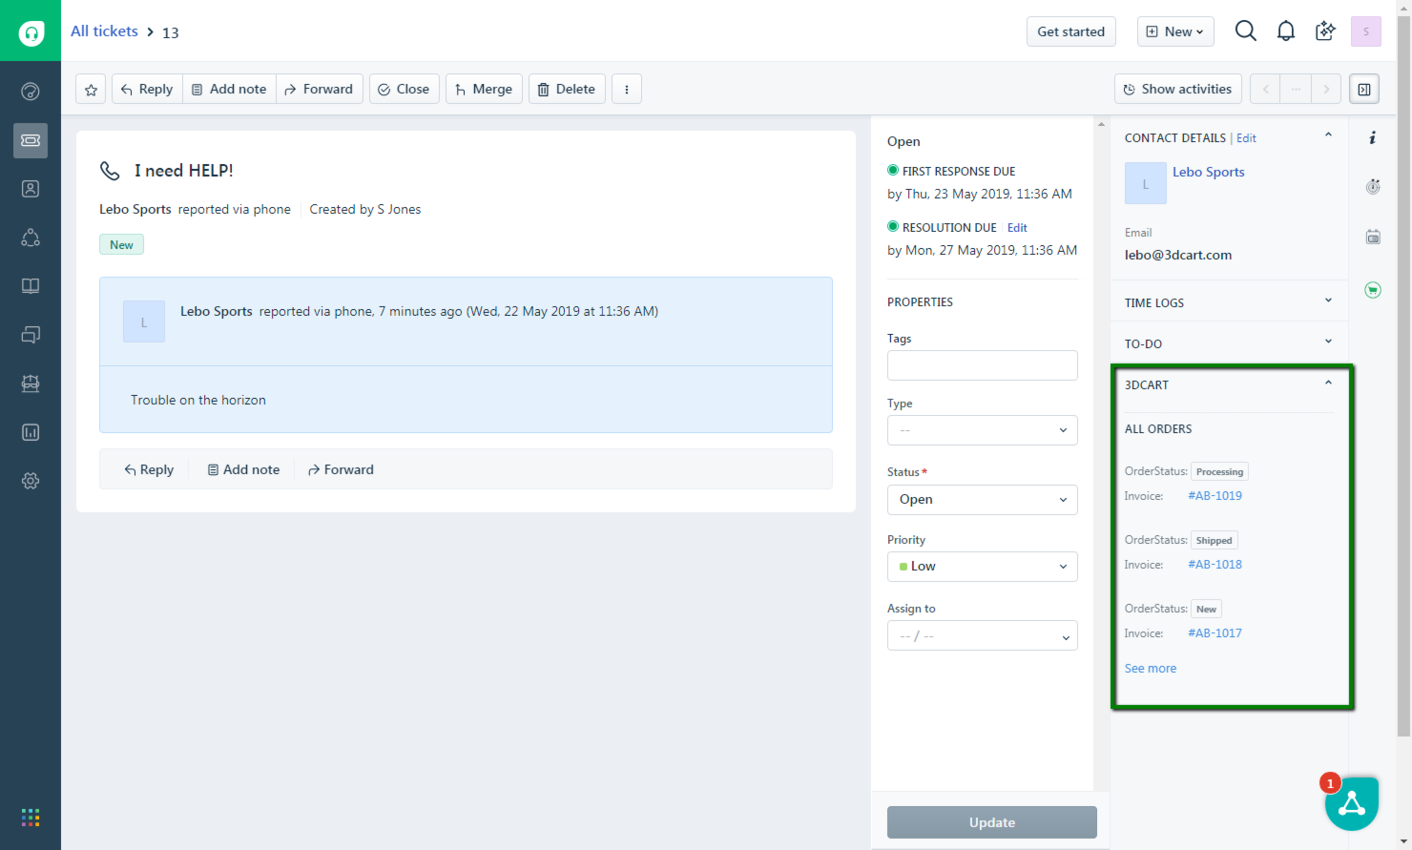Open the Tickets section in the sidebar
The image size is (1412, 850).
click(30, 140)
